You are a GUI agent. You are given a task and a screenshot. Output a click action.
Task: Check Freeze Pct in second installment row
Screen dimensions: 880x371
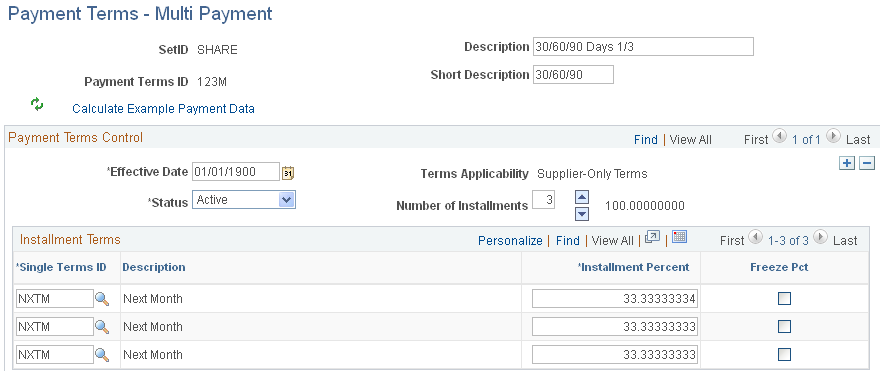pyautogui.click(x=785, y=327)
